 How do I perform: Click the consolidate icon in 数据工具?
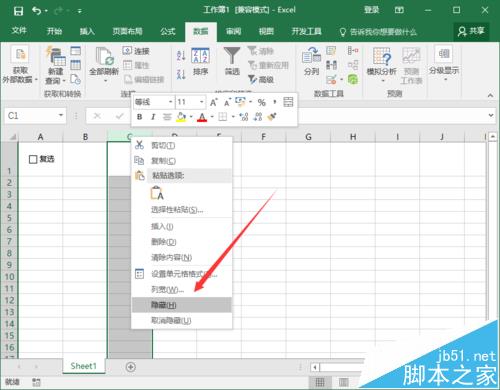point(353,51)
